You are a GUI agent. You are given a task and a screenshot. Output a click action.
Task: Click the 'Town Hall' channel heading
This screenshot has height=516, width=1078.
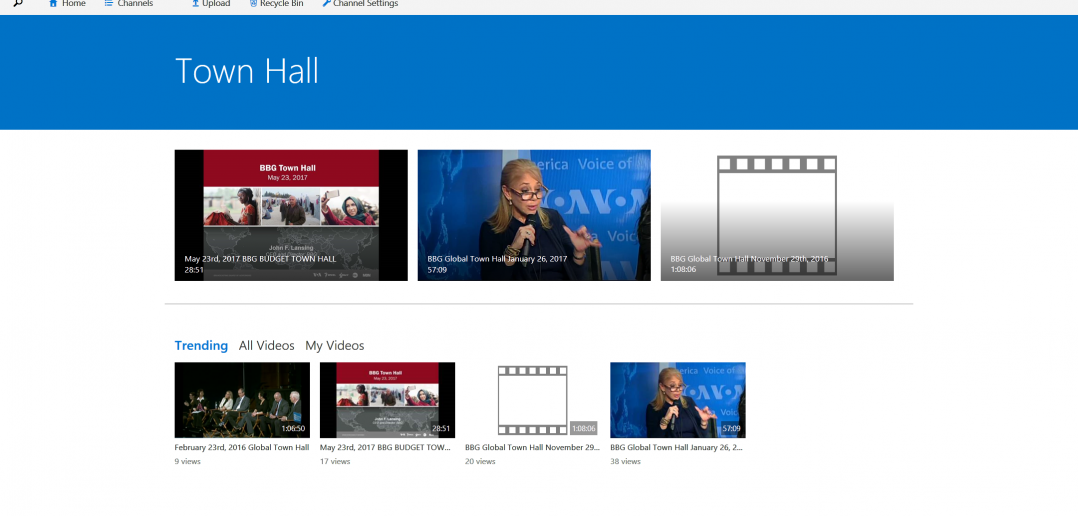247,71
